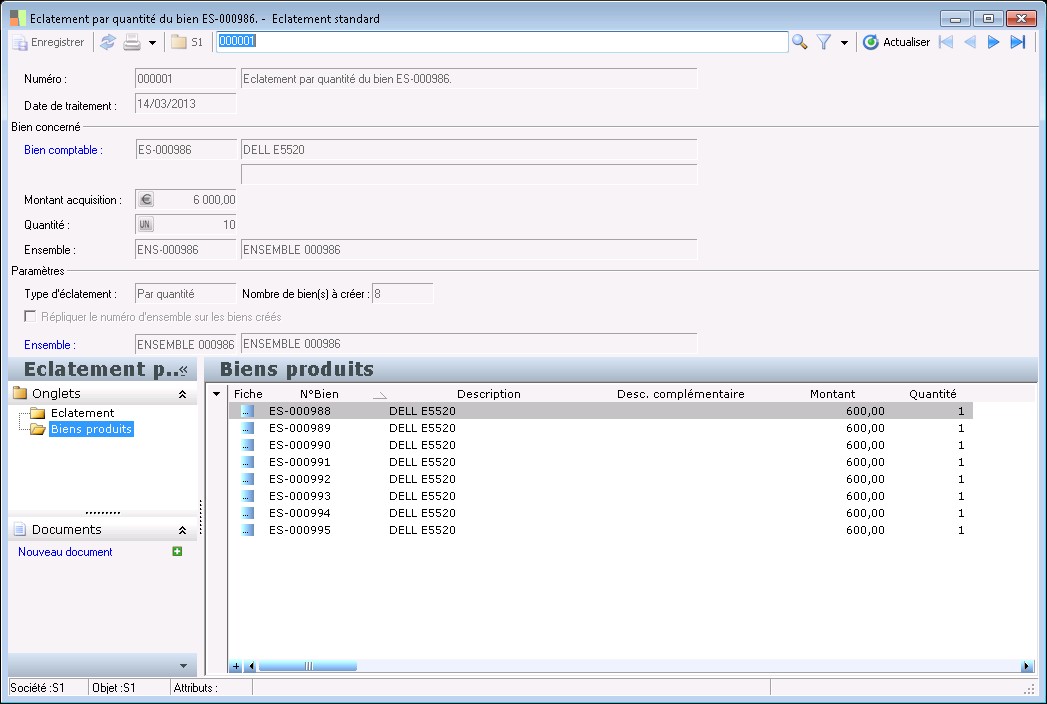
Task: Click the Nouveau document link
Action: pyautogui.click(x=65, y=552)
